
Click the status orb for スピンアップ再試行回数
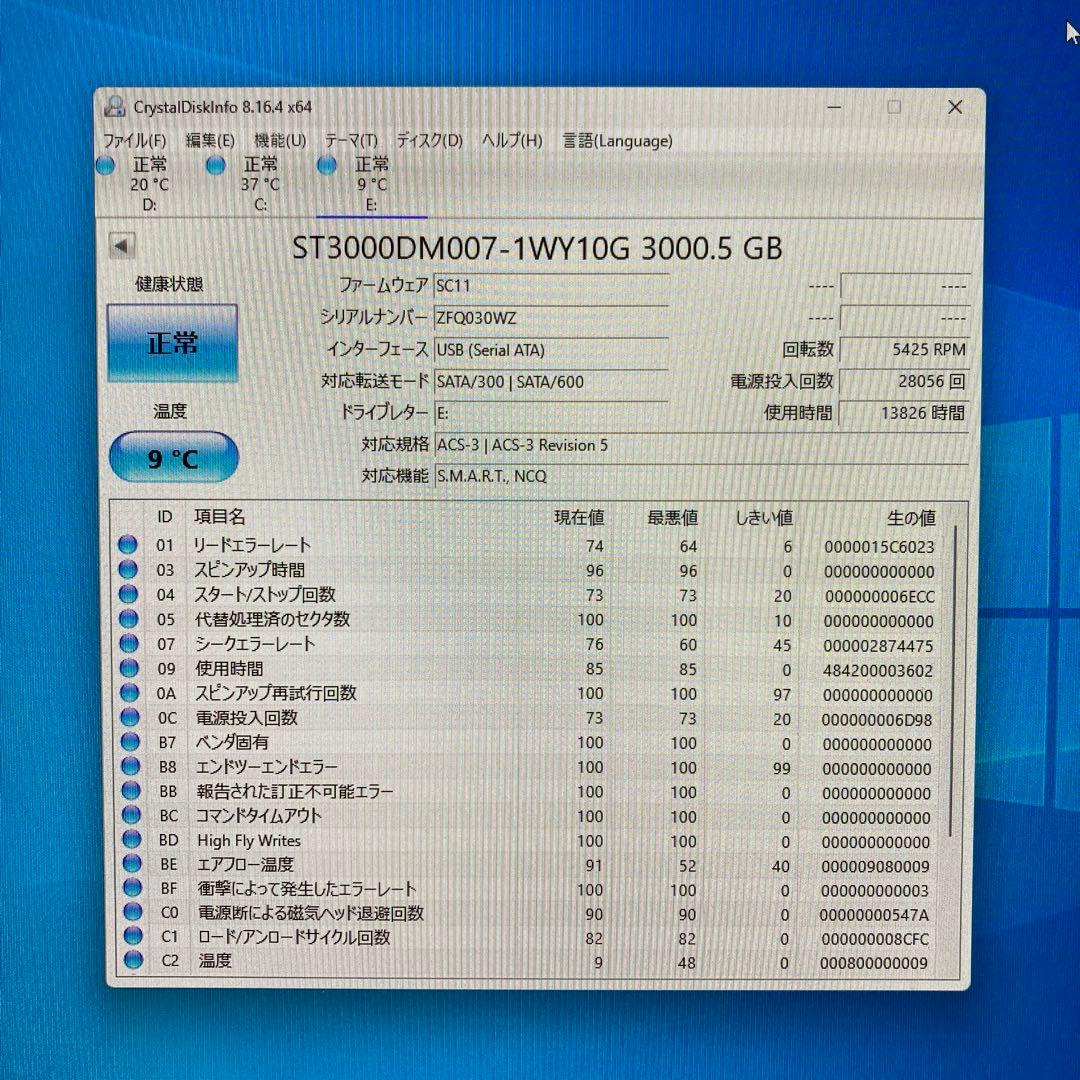click(x=129, y=692)
